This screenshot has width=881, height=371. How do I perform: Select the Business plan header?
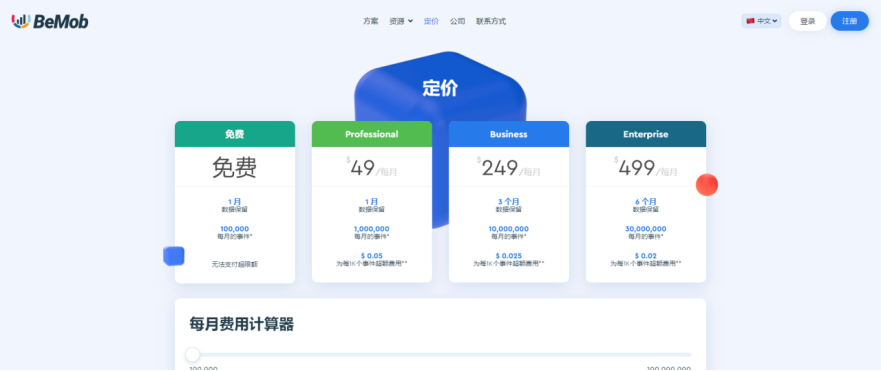click(x=509, y=134)
